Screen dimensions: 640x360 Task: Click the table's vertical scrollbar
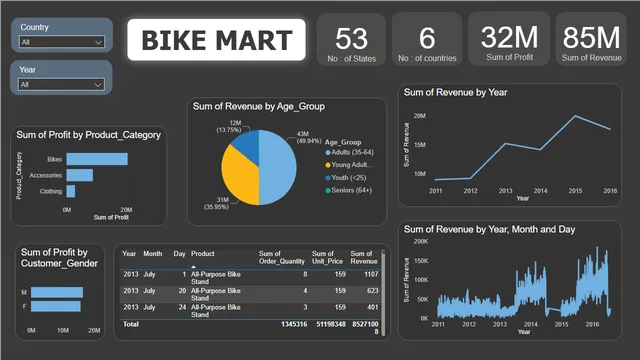(x=383, y=293)
